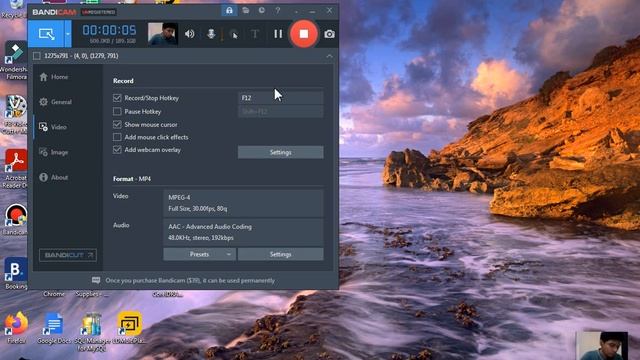This screenshot has width=640, height=360.
Task: Open Bandicam desktop shortcut icon
Action: point(16,220)
